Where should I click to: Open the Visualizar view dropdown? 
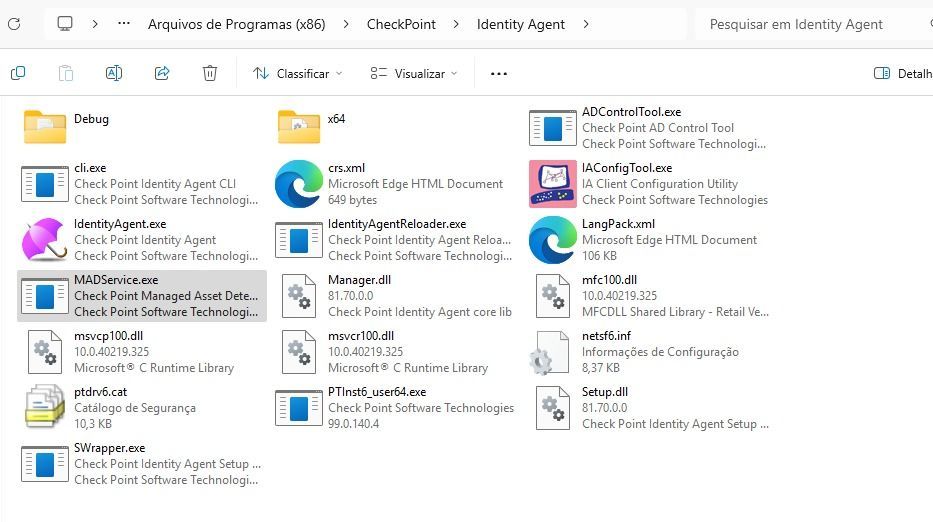pyautogui.click(x=413, y=73)
